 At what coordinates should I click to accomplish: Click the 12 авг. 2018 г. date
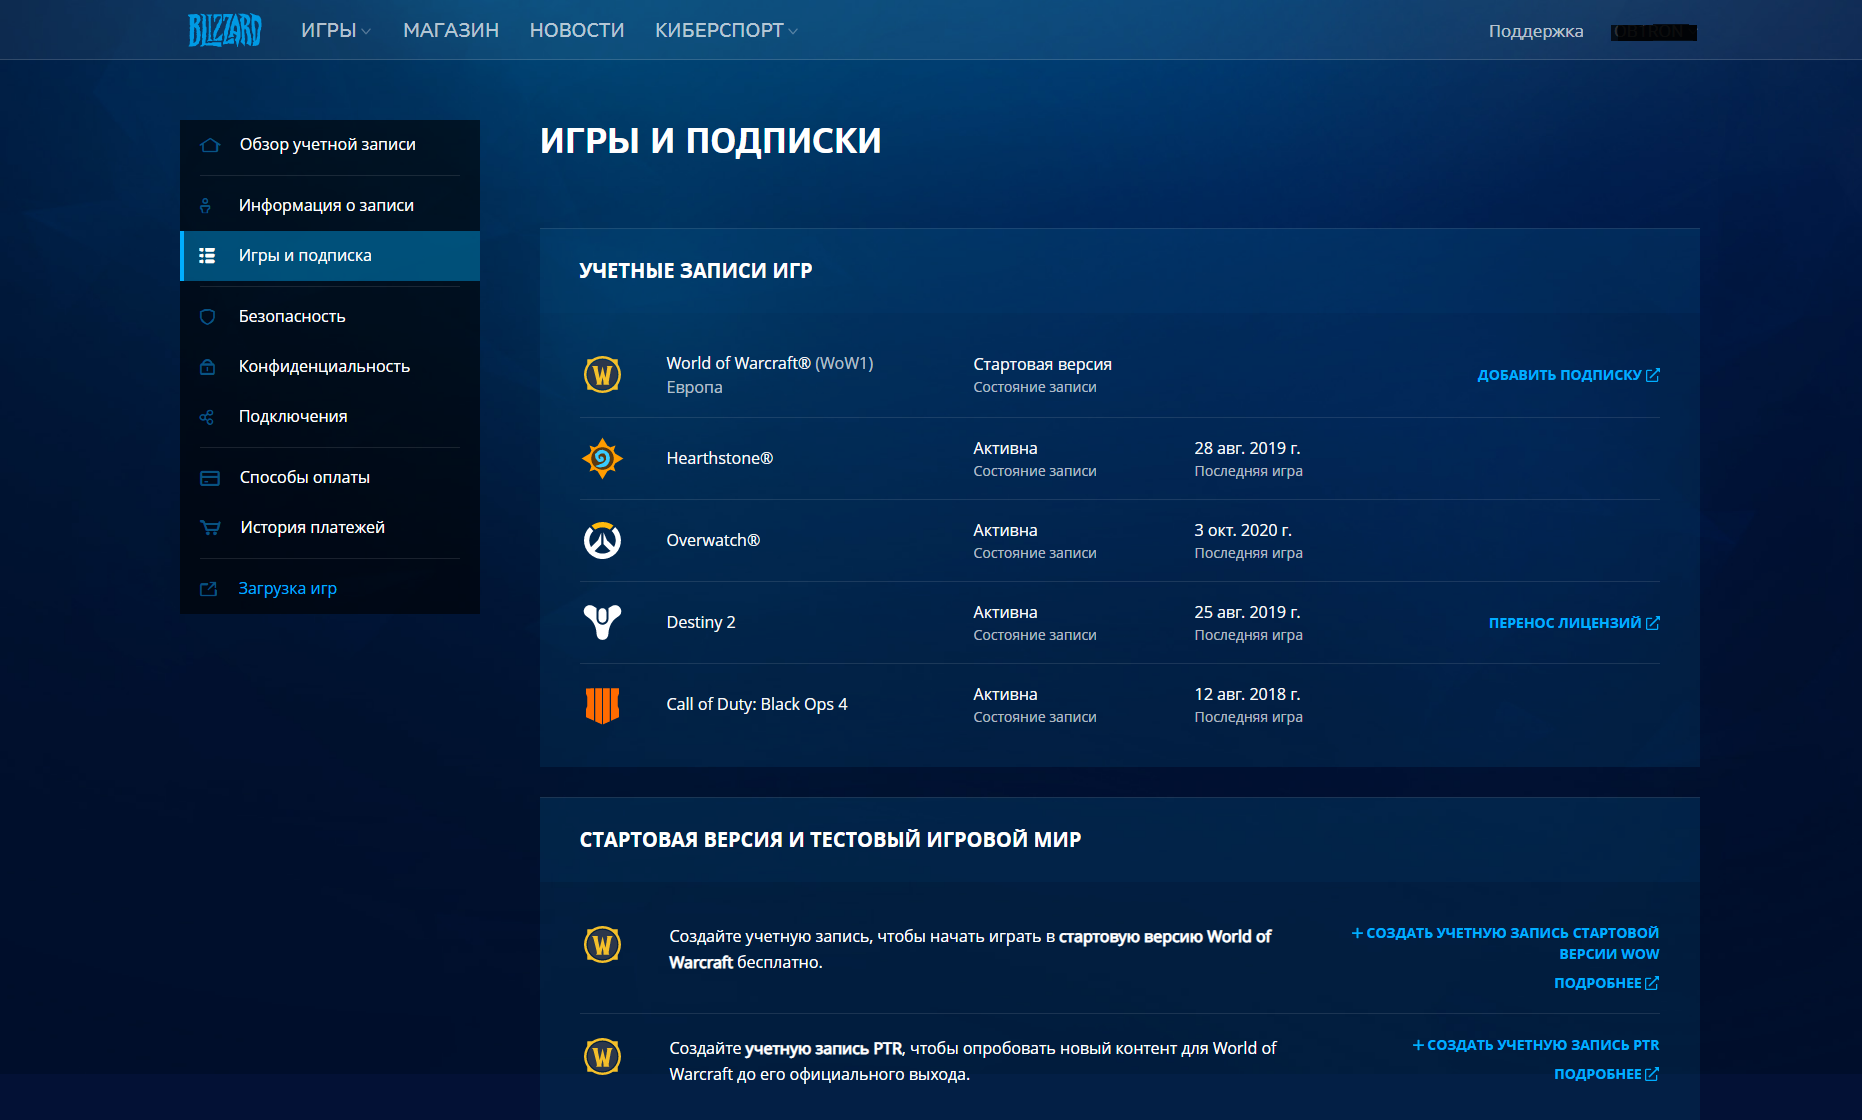pyautogui.click(x=1247, y=694)
